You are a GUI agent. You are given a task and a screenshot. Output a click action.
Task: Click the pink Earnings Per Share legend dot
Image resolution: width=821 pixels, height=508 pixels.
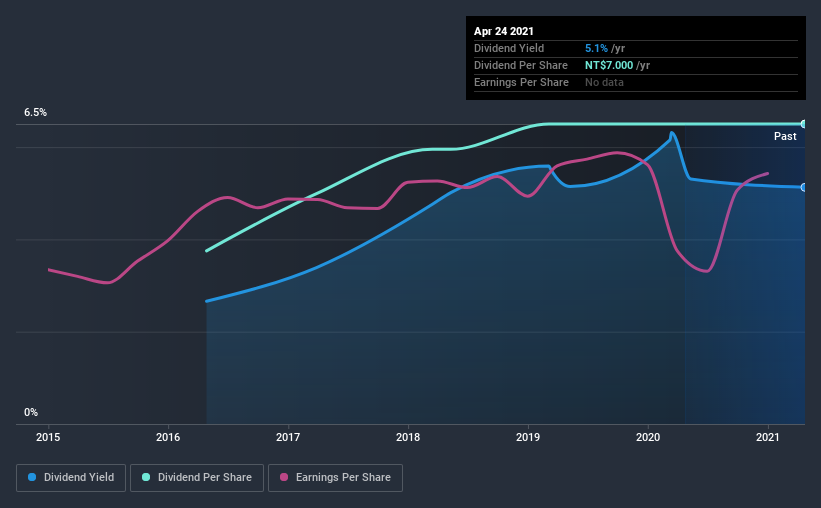coord(284,477)
